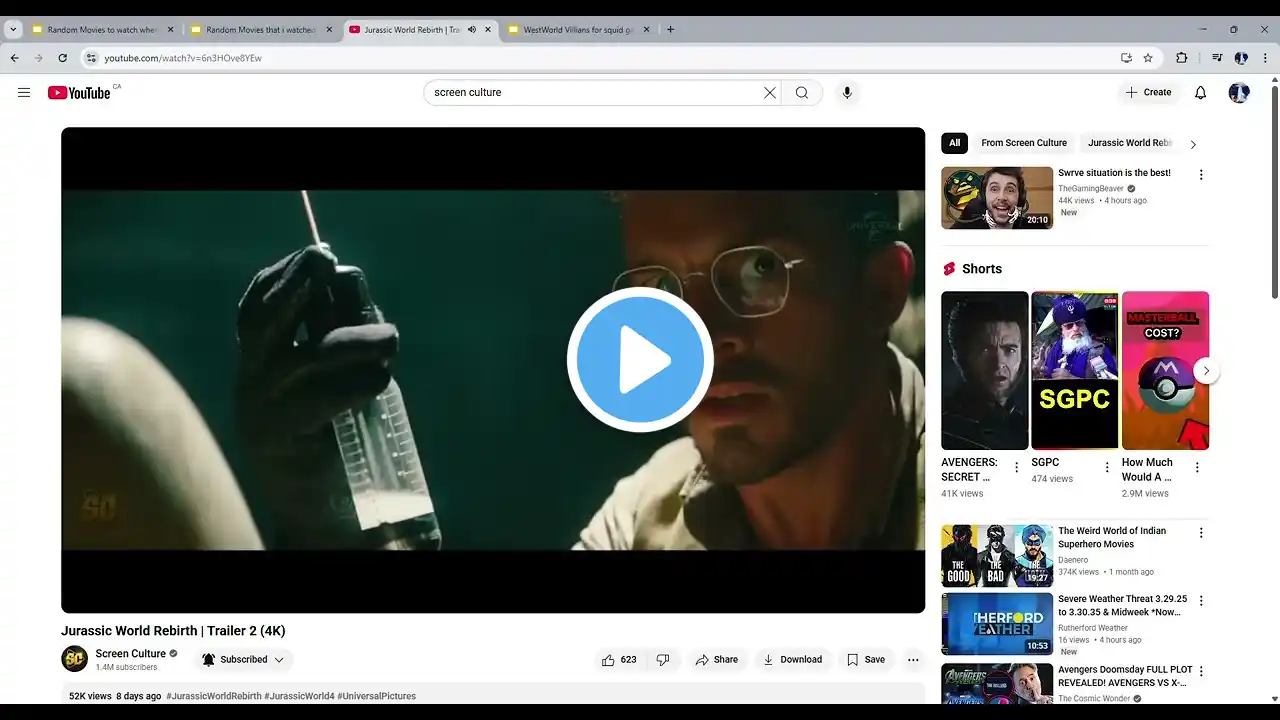Image resolution: width=1280 pixels, height=720 pixels.
Task: Open Severe Weather Threat video thumbnail
Action: [x=997, y=624]
